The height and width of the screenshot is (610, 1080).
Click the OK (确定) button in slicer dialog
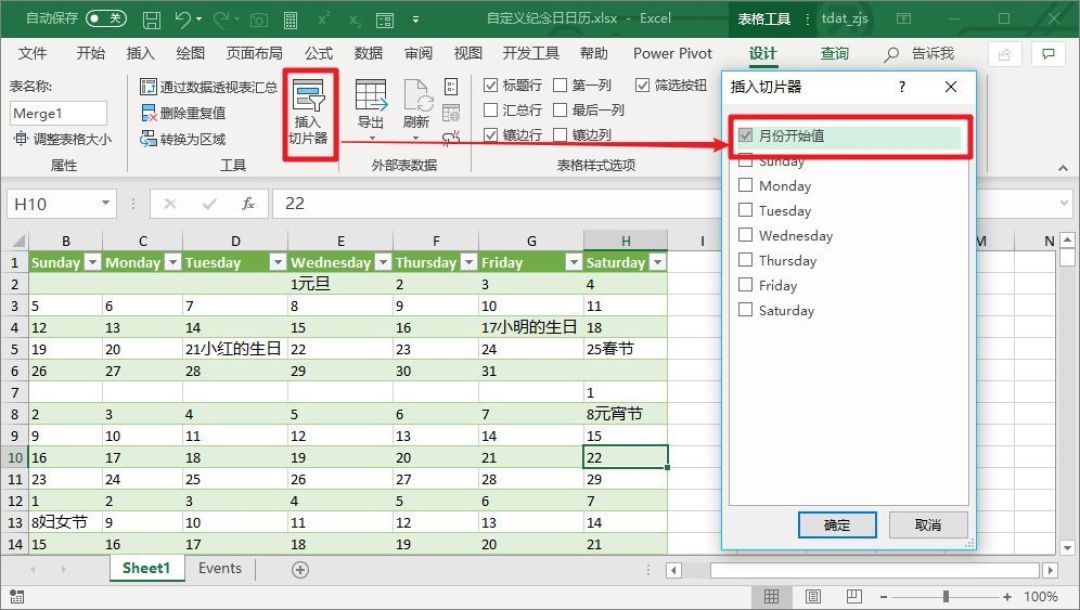pos(837,525)
